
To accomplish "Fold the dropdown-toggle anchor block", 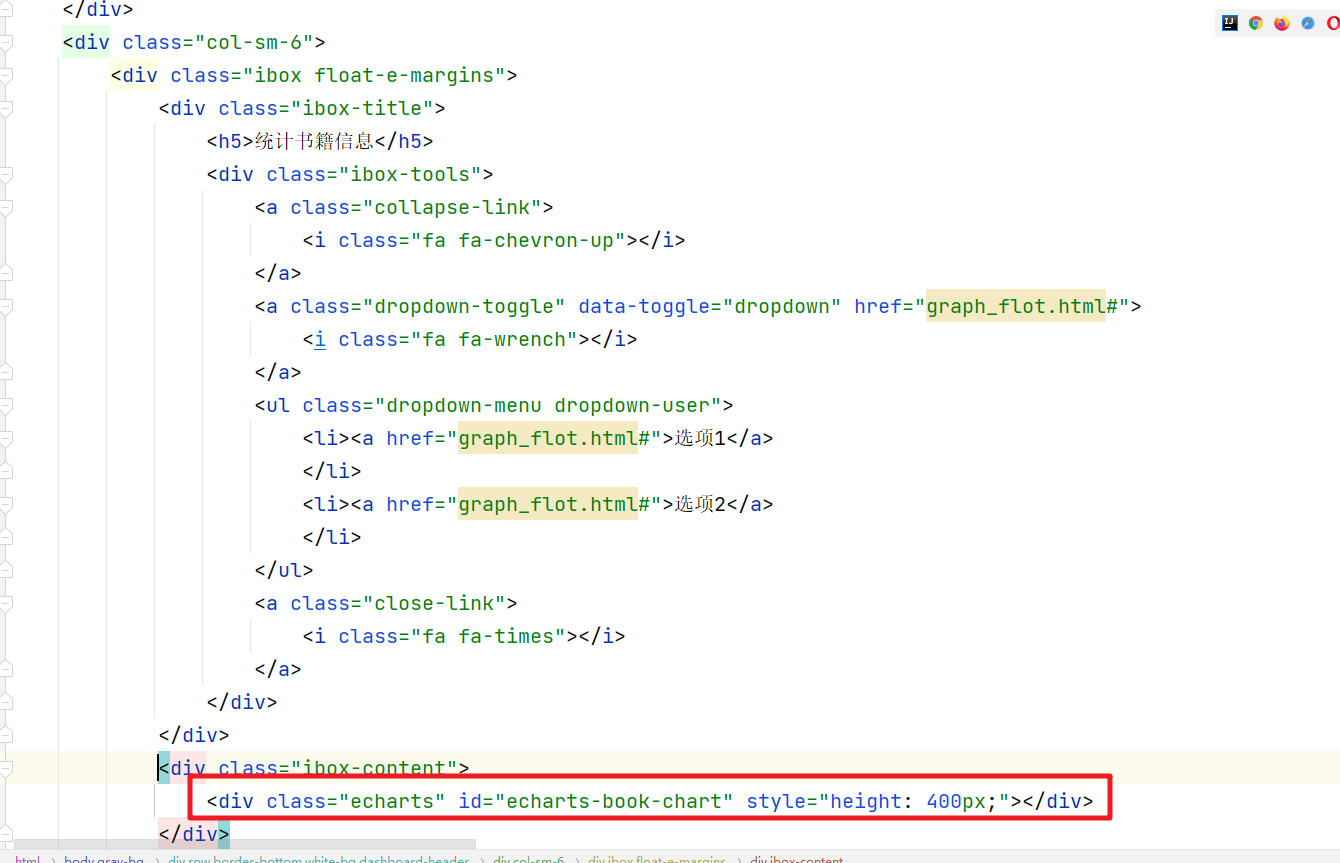I will pos(6,306).
